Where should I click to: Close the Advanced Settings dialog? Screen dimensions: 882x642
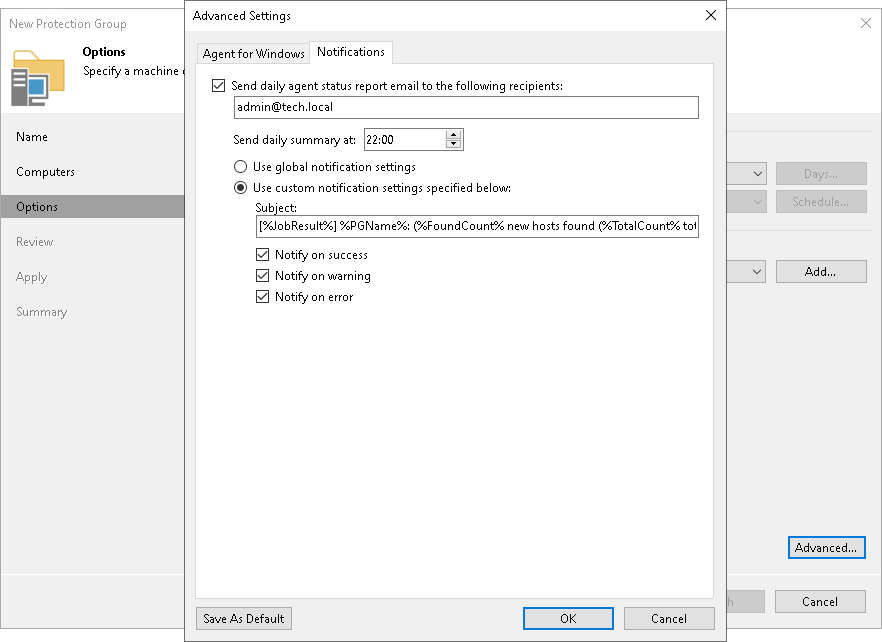click(x=711, y=15)
